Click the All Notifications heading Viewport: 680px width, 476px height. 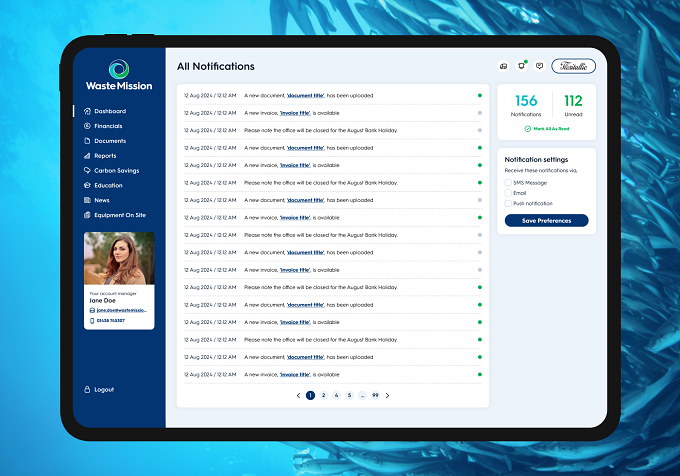click(x=216, y=66)
